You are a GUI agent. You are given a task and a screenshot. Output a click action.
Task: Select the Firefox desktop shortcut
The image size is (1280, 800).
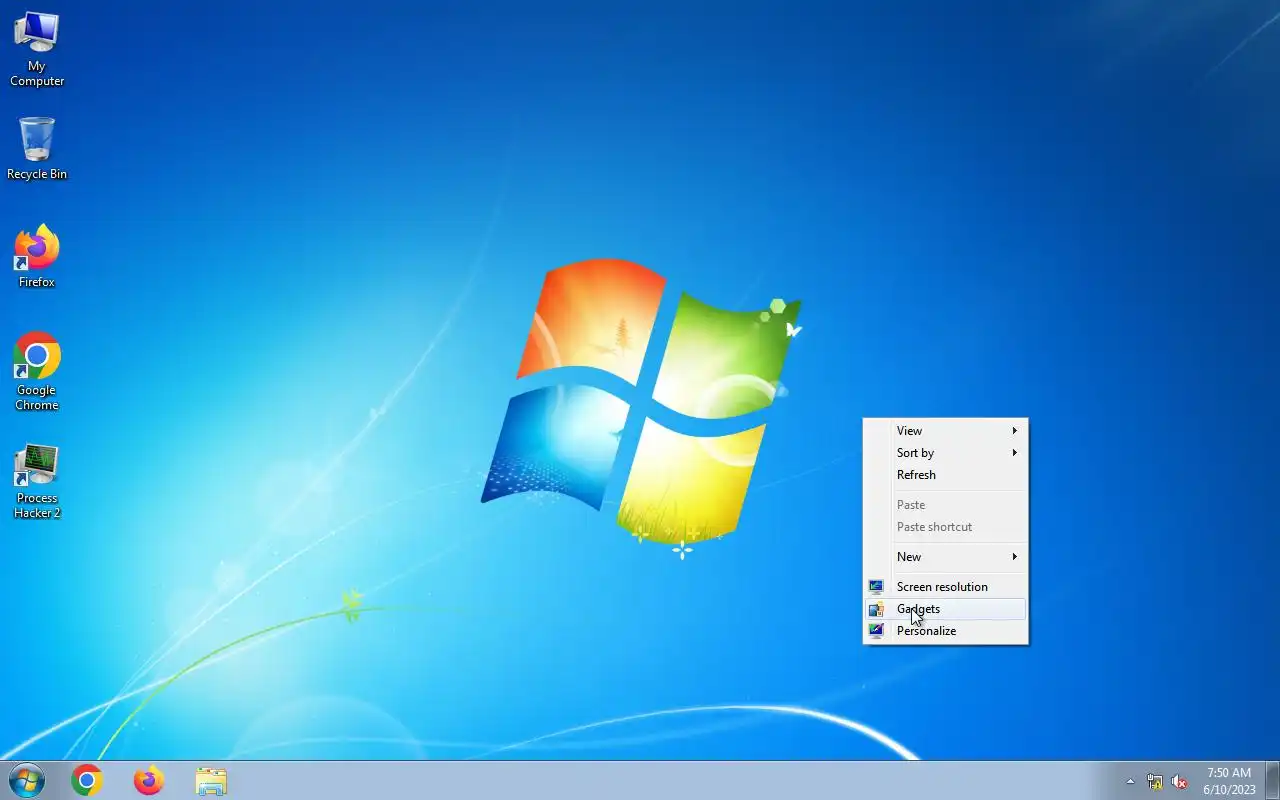coord(37,257)
